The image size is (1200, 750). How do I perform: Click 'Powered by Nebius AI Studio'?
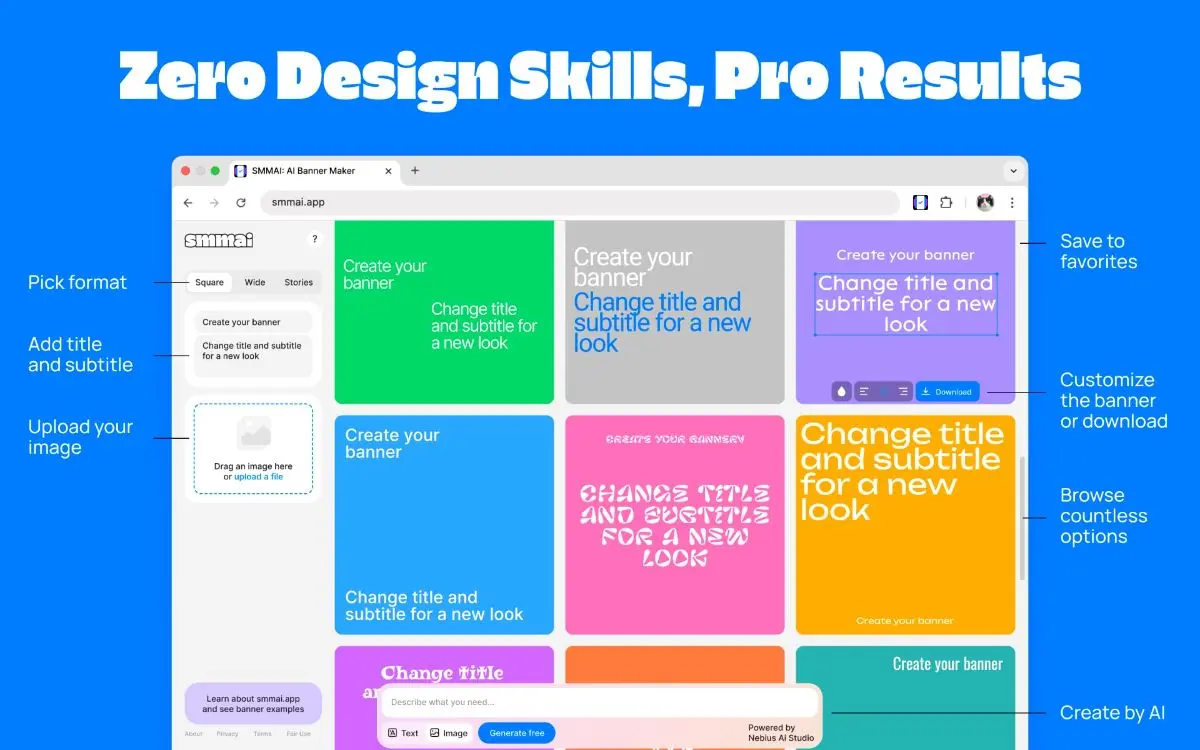[781, 733]
